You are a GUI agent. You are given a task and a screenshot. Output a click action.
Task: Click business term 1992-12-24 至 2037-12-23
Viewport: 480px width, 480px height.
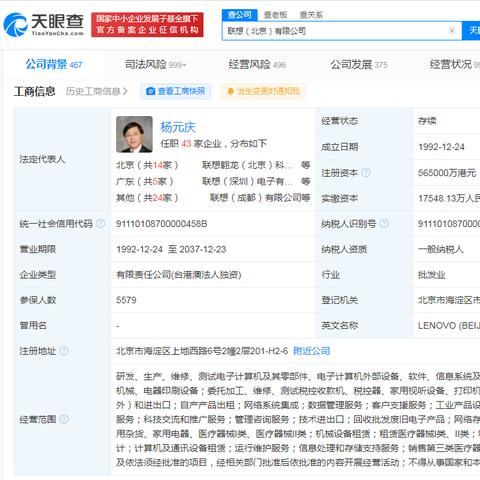click(x=171, y=249)
